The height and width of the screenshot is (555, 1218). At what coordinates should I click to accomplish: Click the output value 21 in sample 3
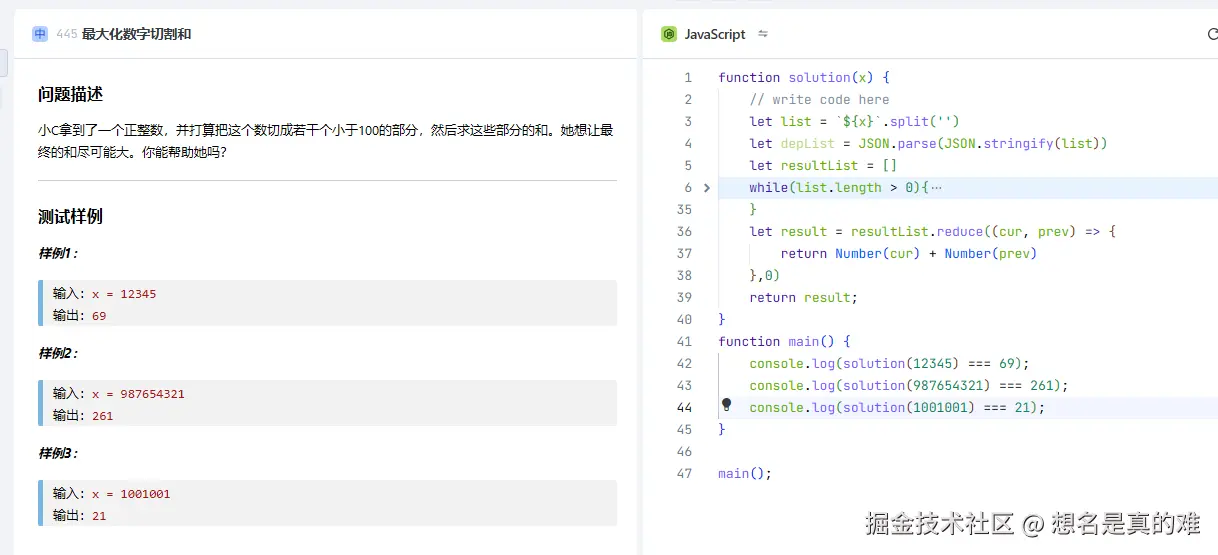coord(98,516)
